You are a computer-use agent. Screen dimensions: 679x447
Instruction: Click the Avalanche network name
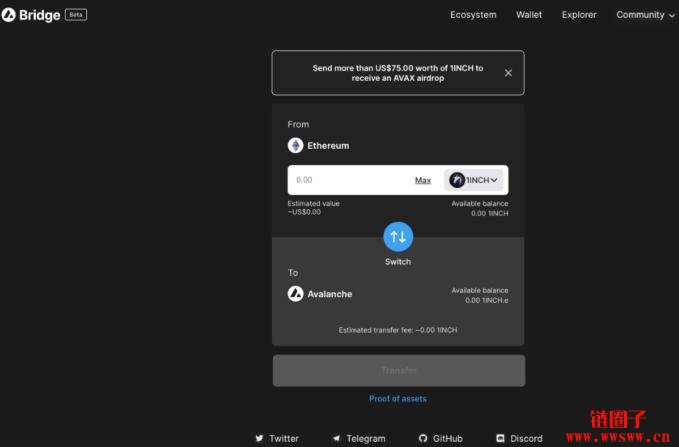click(330, 294)
